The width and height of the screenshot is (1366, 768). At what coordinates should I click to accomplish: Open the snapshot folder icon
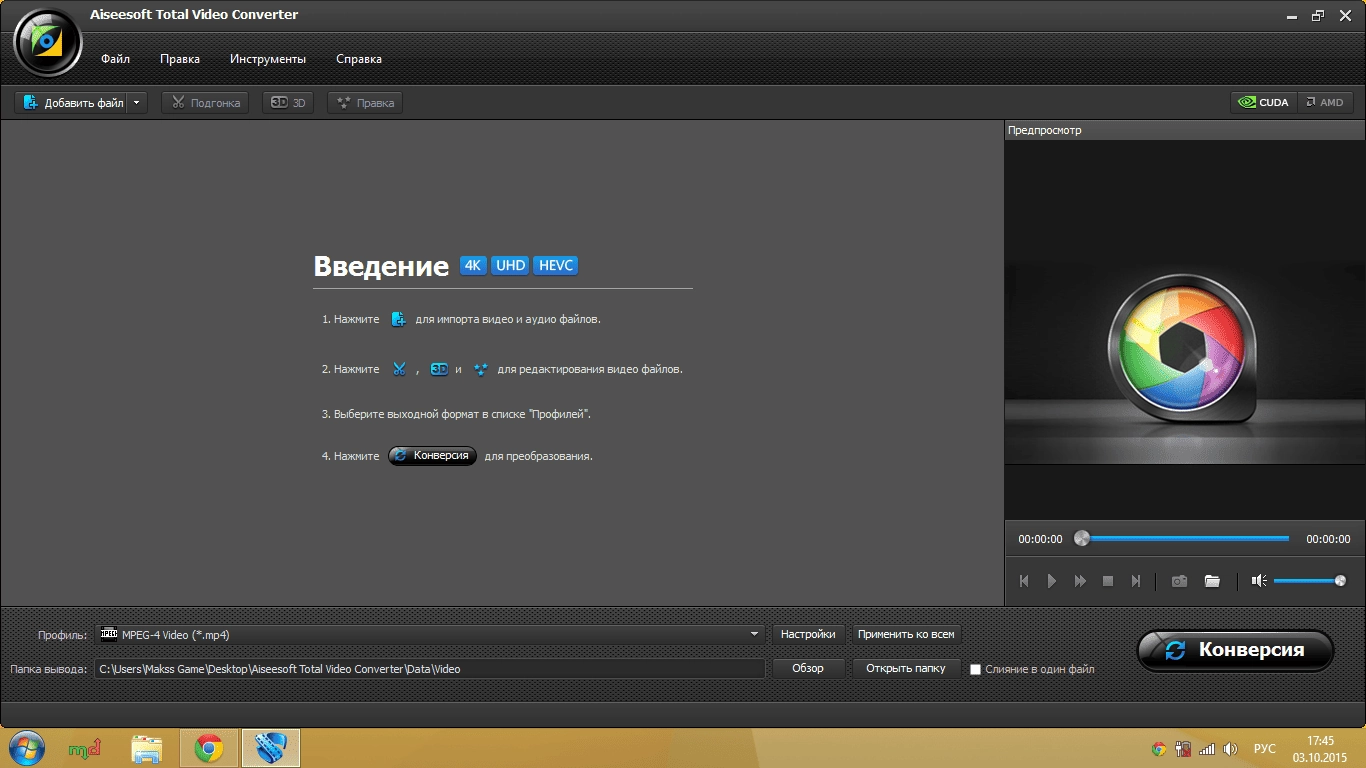(x=1212, y=581)
